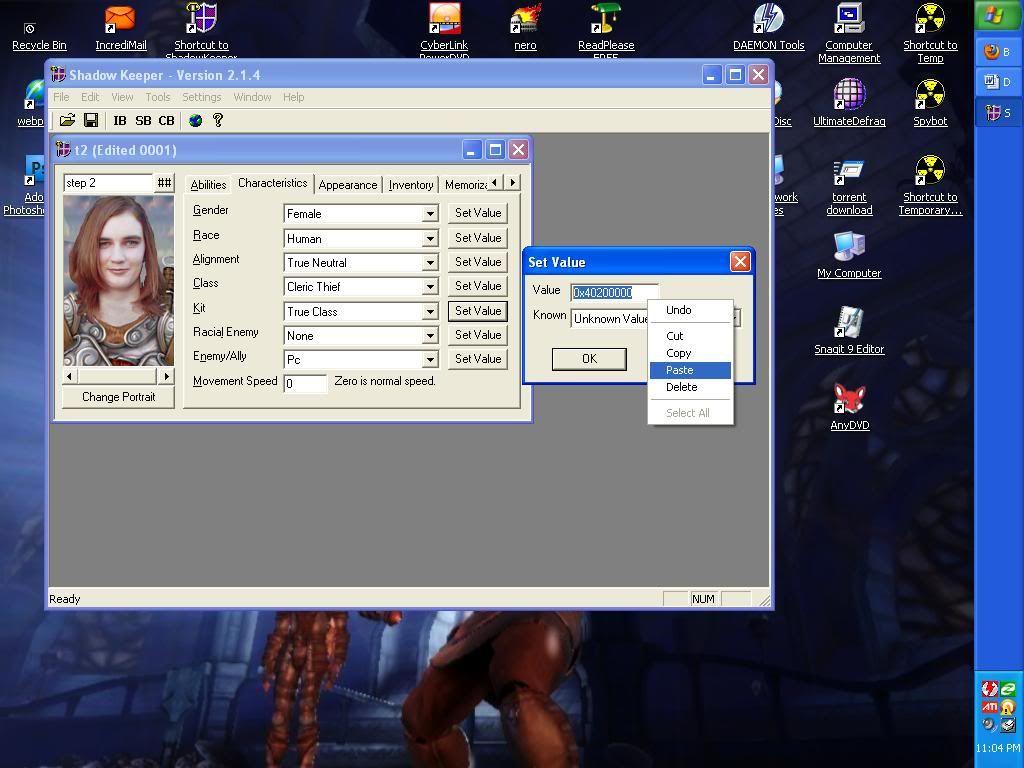Image resolution: width=1024 pixels, height=768 pixels.
Task: Click the Movement Speed input field
Action: pos(305,384)
